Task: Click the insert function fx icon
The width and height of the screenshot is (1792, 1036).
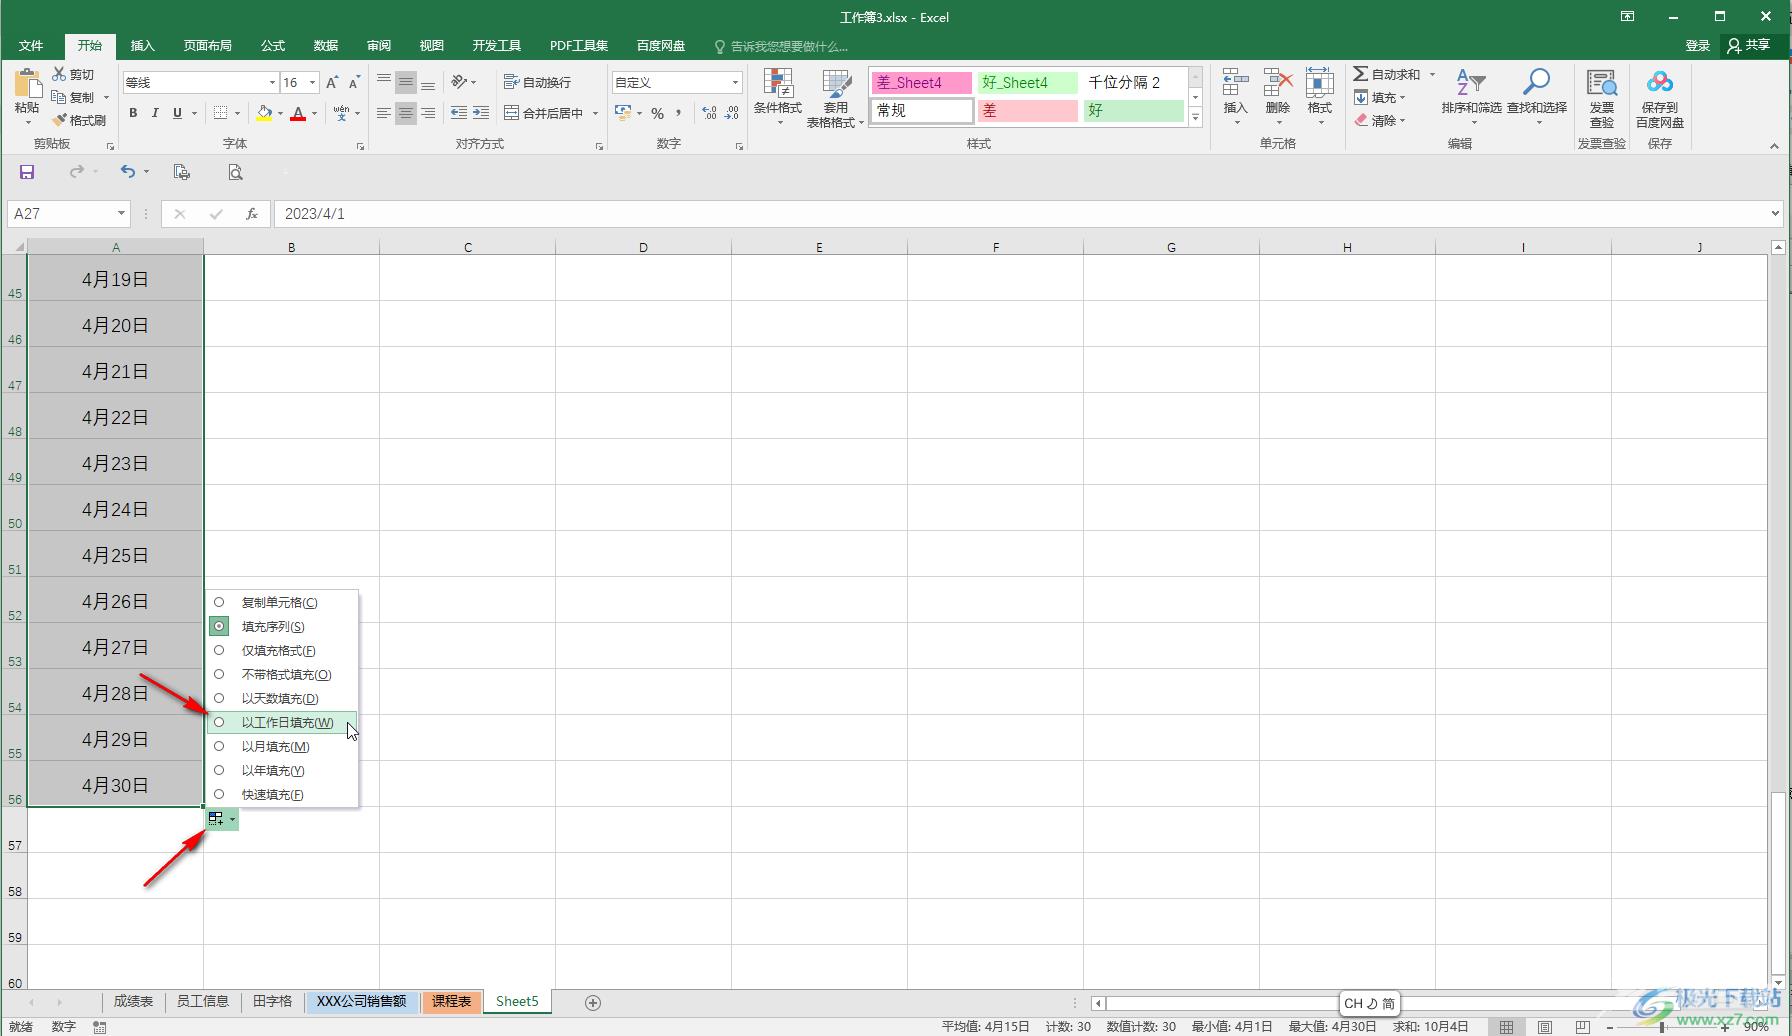Action: click(x=252, y=213)
